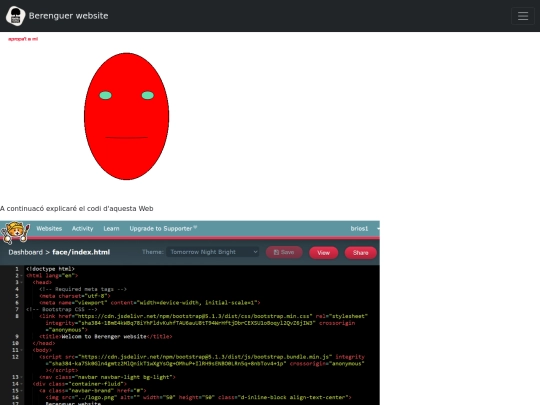Click the left green eye of the face

point(105,95)
